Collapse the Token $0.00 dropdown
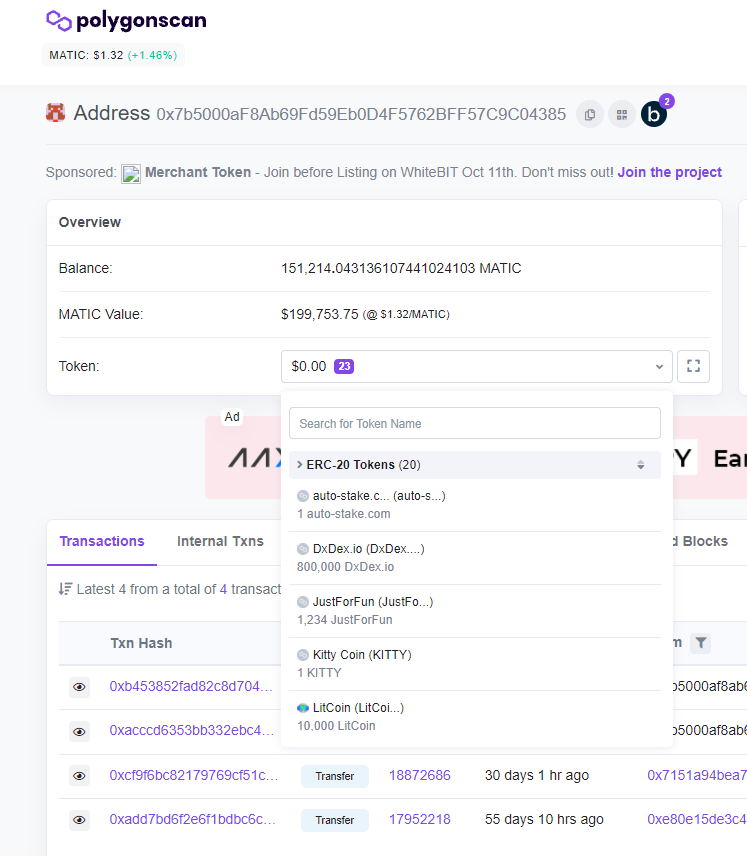This screenshot has width=747, height=856. pos(477,366)
